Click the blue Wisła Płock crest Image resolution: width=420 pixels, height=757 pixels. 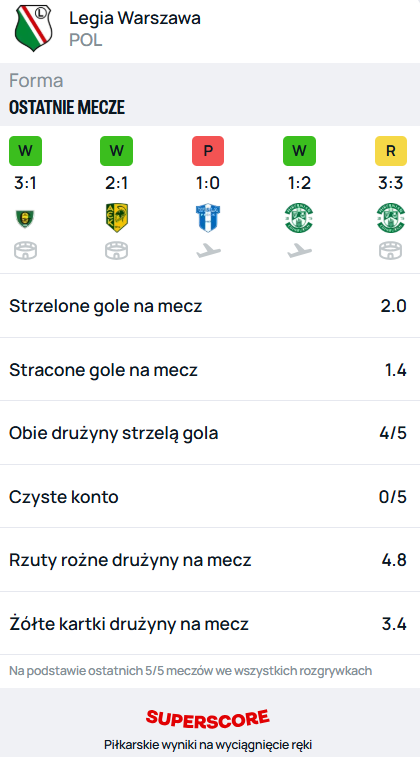coord(208,218)
